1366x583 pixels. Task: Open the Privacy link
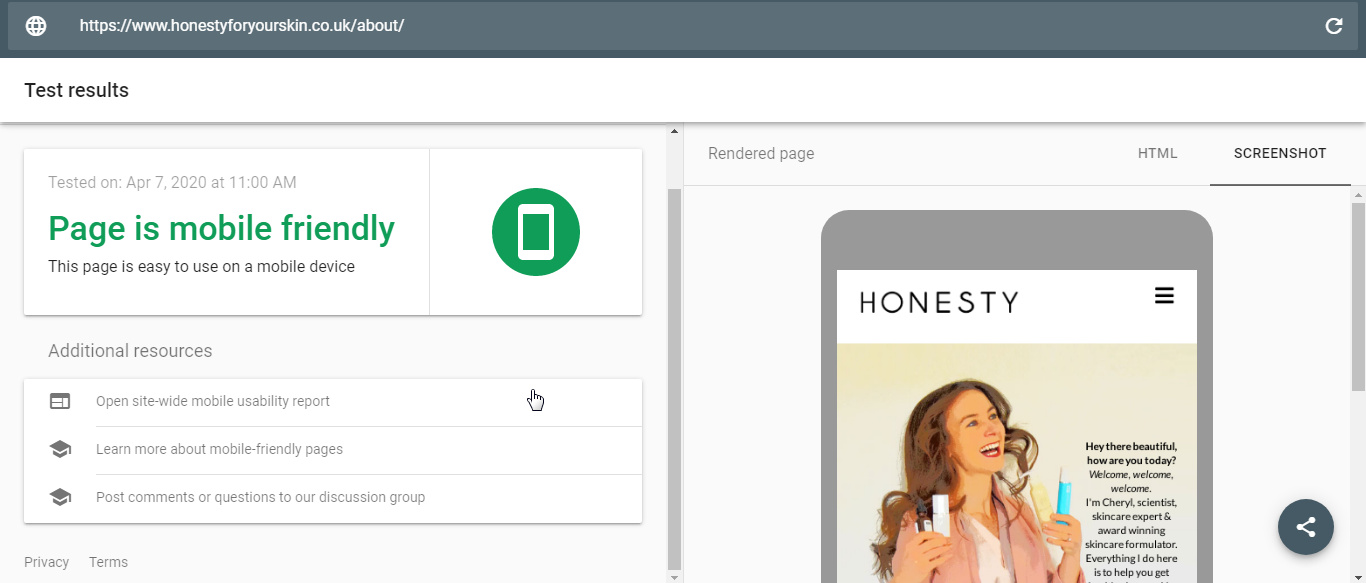coord(46,562)
